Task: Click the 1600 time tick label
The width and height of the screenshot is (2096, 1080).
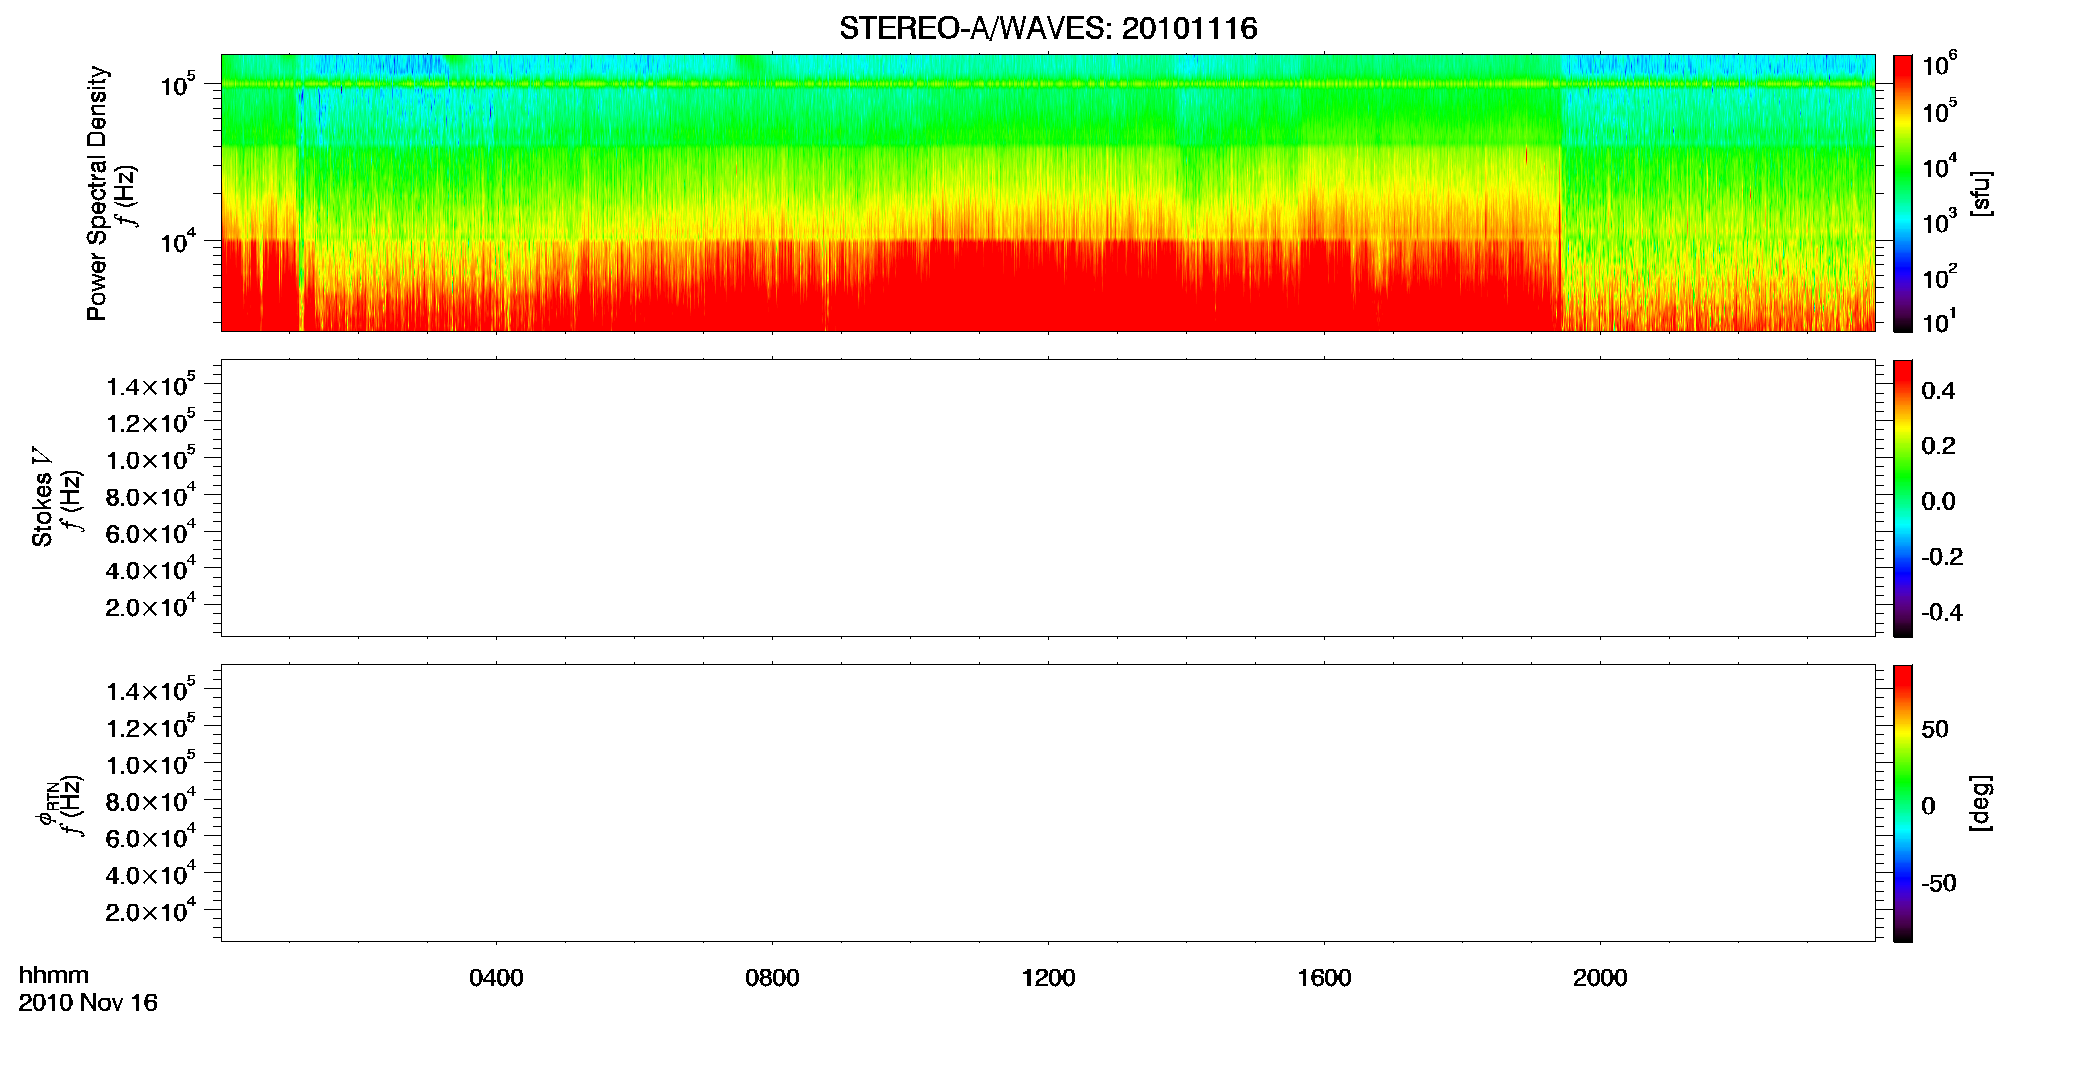Action: coord(1324,978)
